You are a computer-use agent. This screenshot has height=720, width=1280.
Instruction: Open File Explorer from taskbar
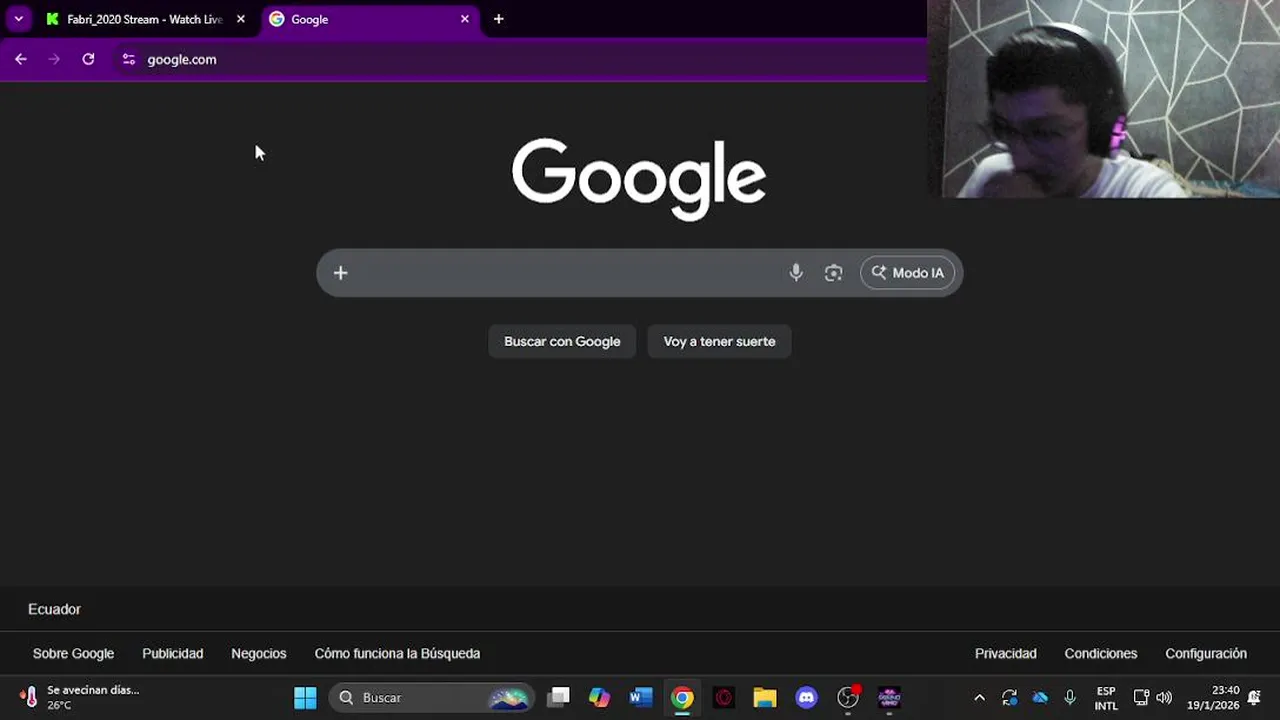tap(765, 697)
